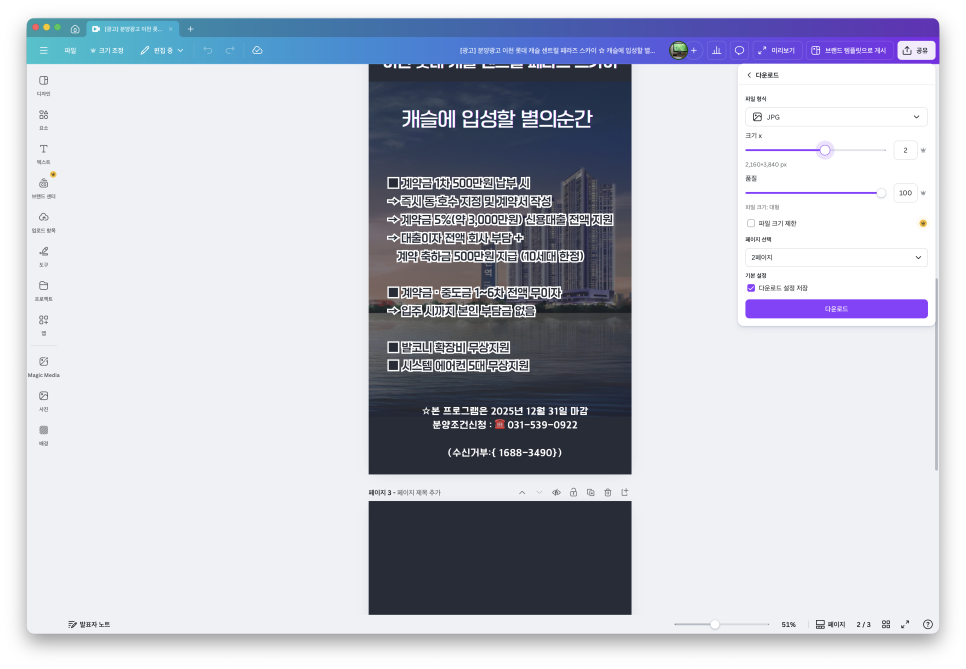Screen dimensions: 966x669
Task: Click the 공유 share button
Action: (916, 51)
